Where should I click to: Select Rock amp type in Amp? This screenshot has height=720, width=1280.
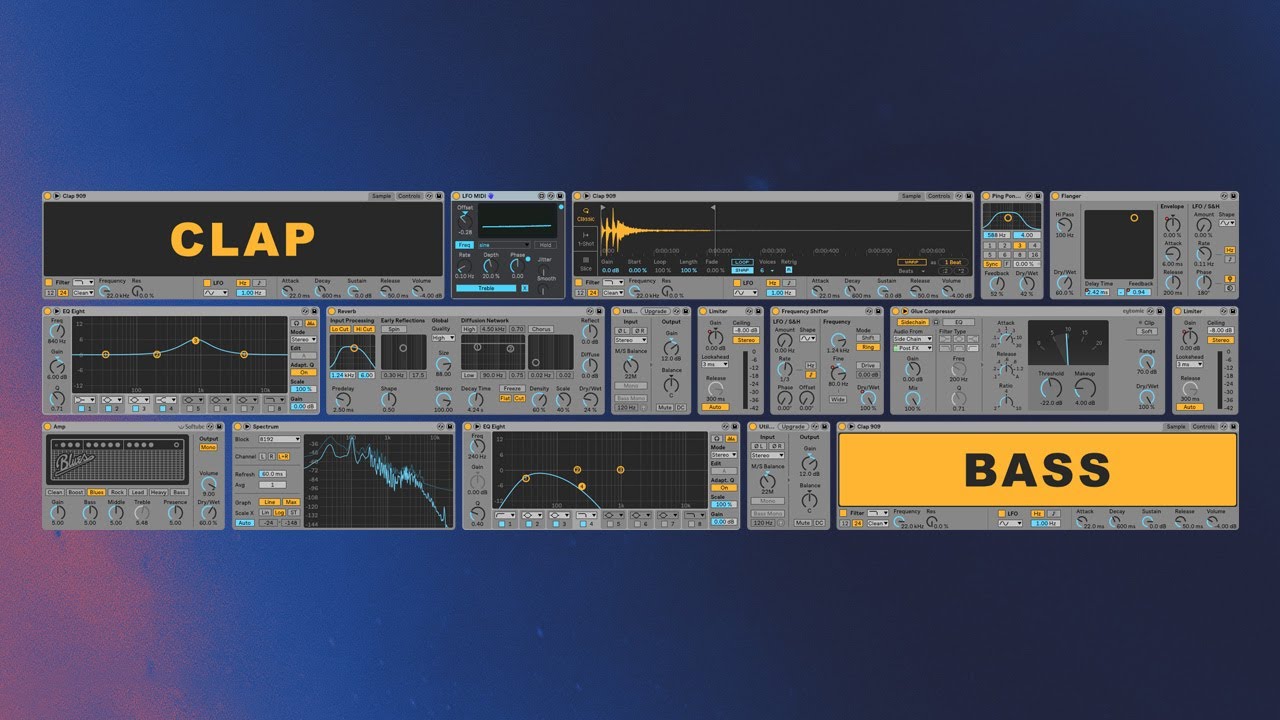[x=117, y=492]
